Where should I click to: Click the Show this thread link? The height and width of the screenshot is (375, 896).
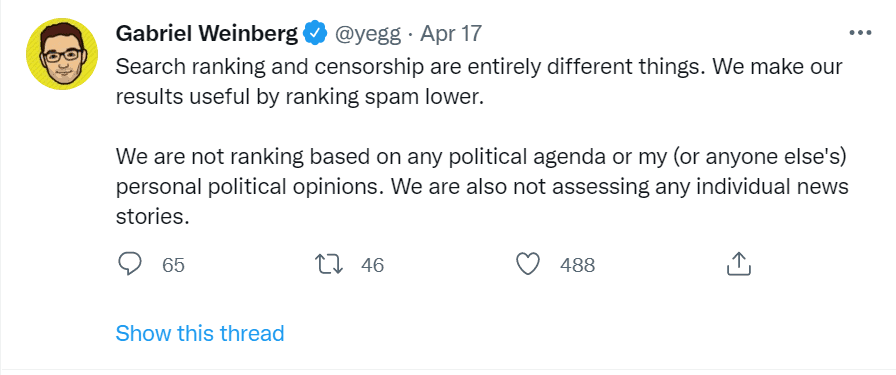199,333
